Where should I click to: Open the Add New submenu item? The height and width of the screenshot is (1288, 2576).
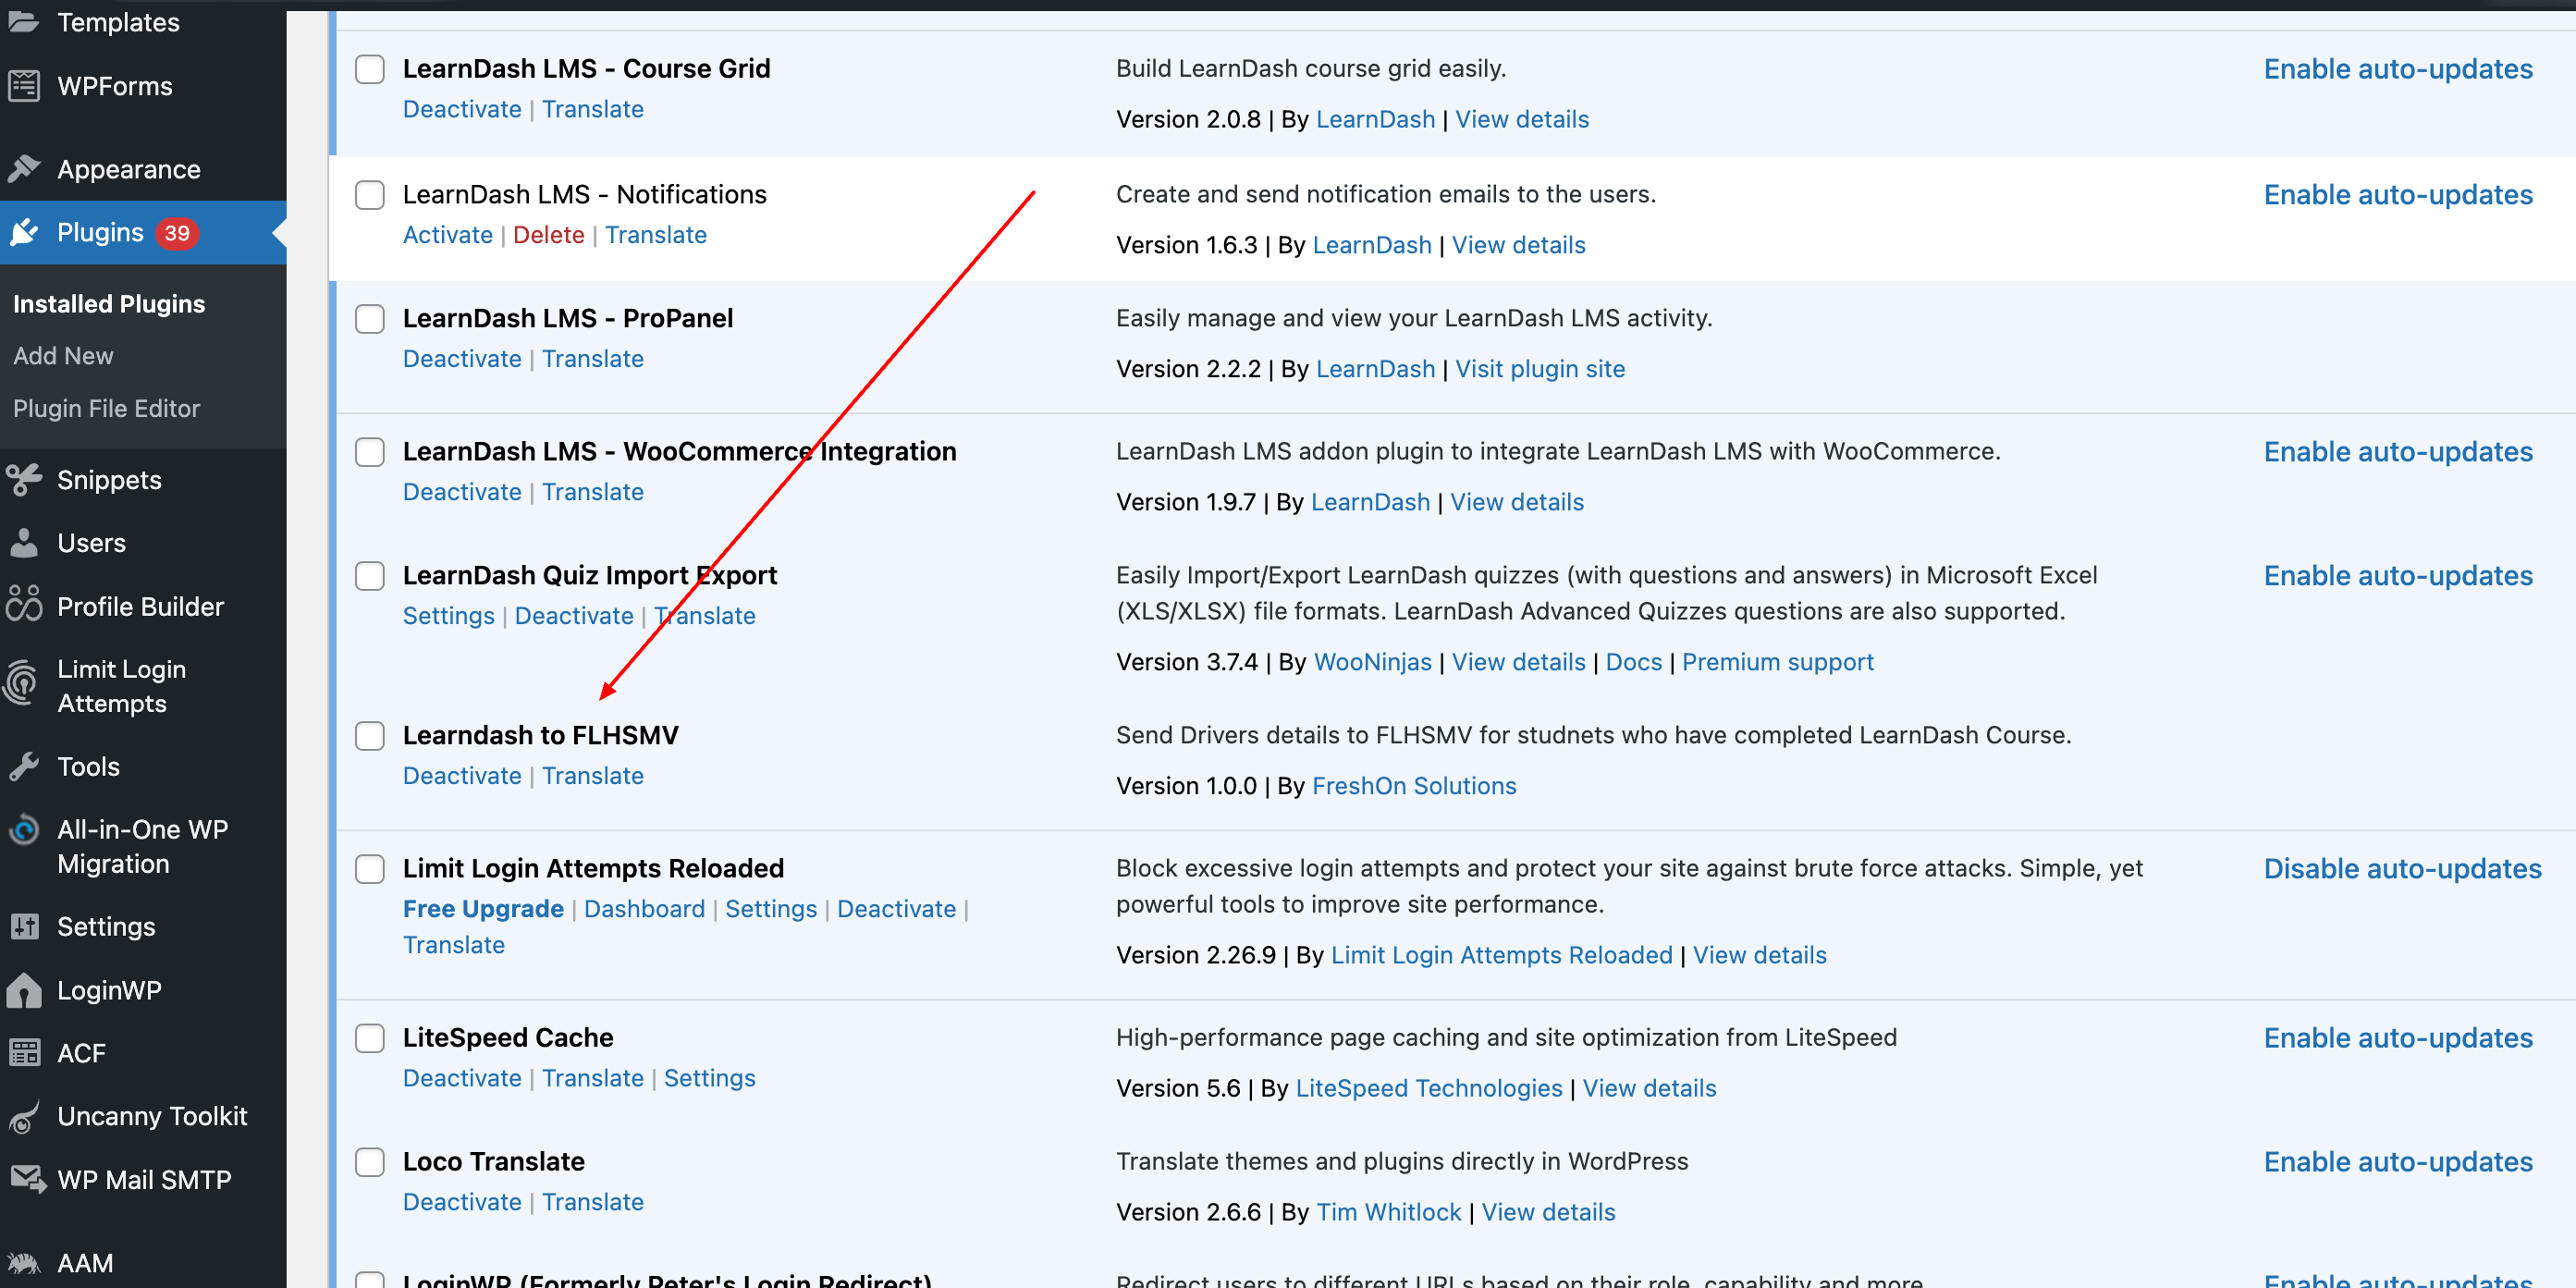click(63, 356)
